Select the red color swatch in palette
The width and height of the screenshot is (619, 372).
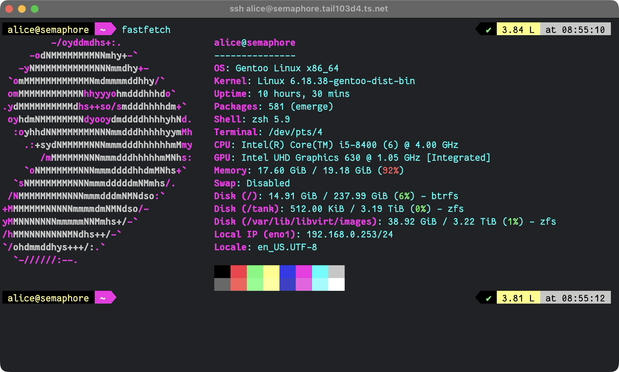tap(238, 272)
